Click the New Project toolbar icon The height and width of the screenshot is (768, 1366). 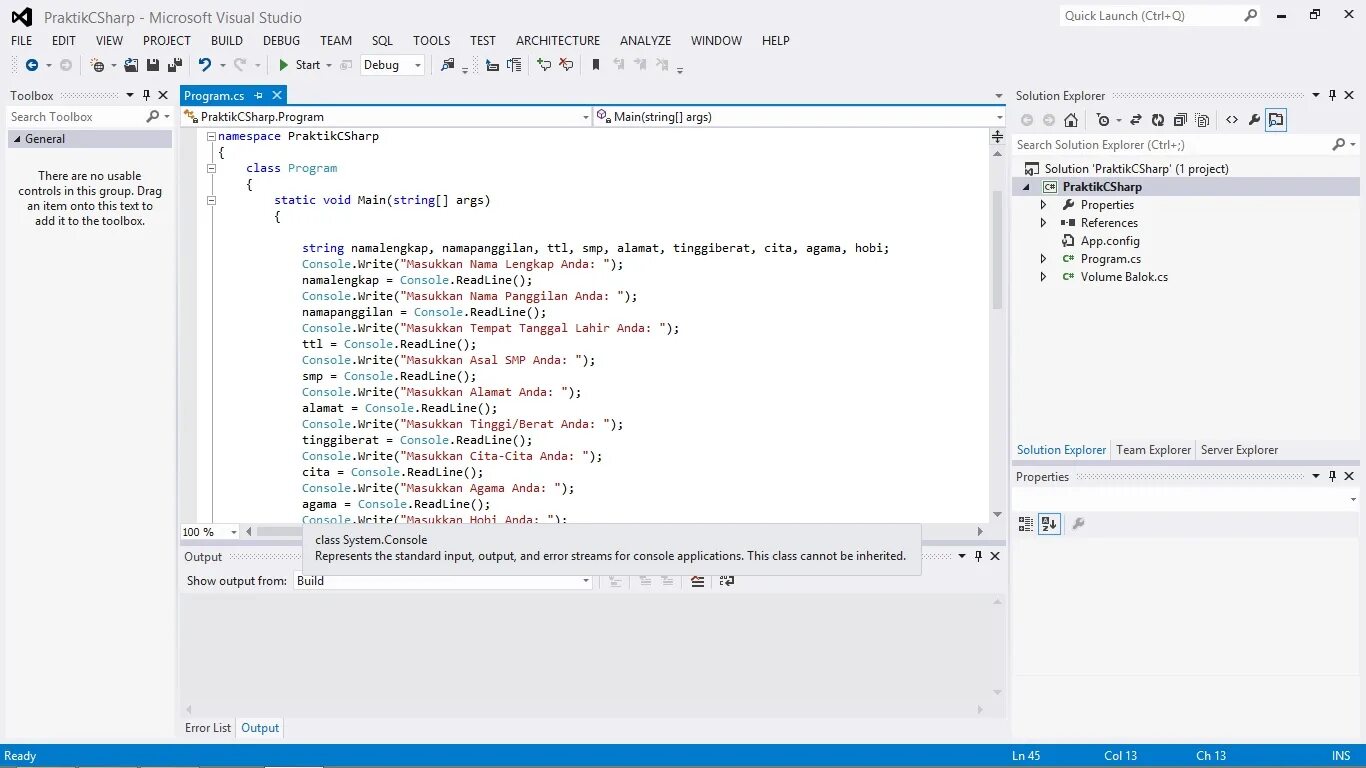pyautogui.click(x=97, y=65)
